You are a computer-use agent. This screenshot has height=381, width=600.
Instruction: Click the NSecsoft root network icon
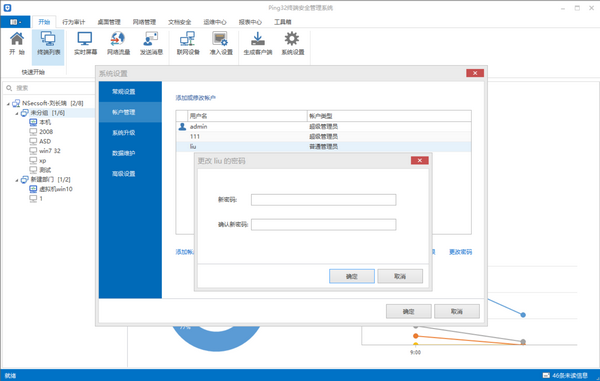16,103
